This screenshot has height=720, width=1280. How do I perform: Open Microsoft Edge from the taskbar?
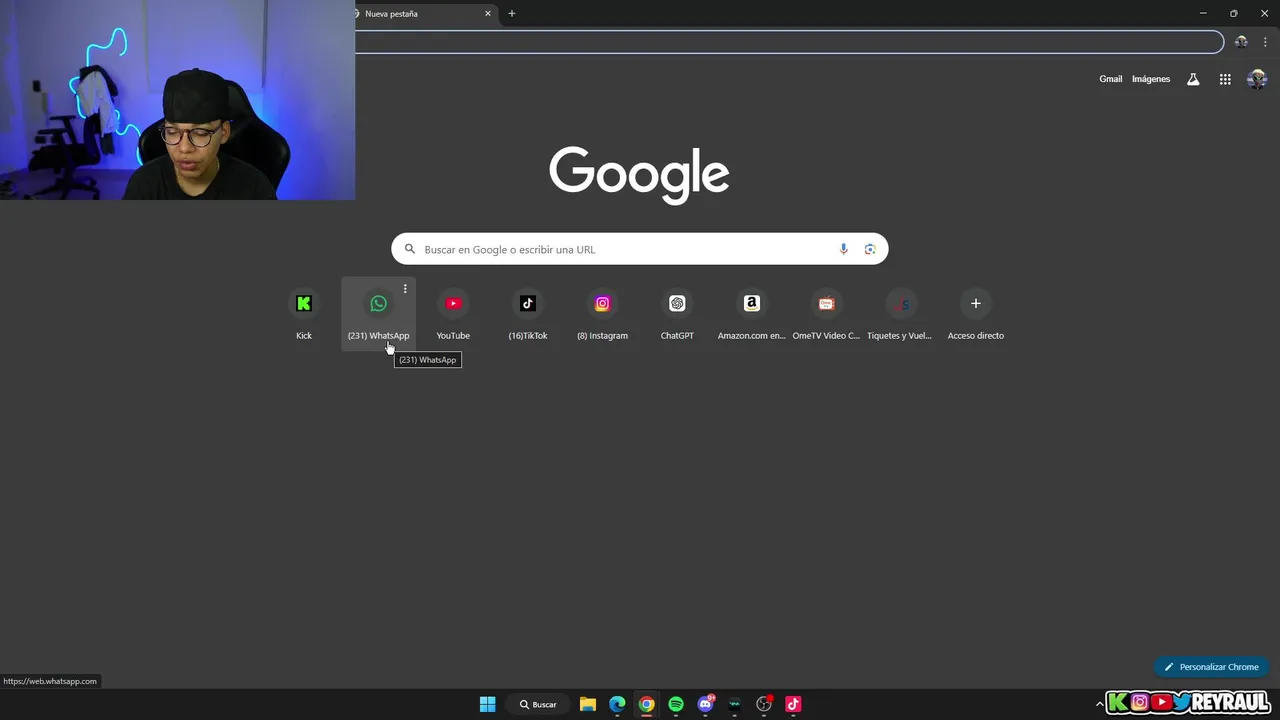coord(617,704)
